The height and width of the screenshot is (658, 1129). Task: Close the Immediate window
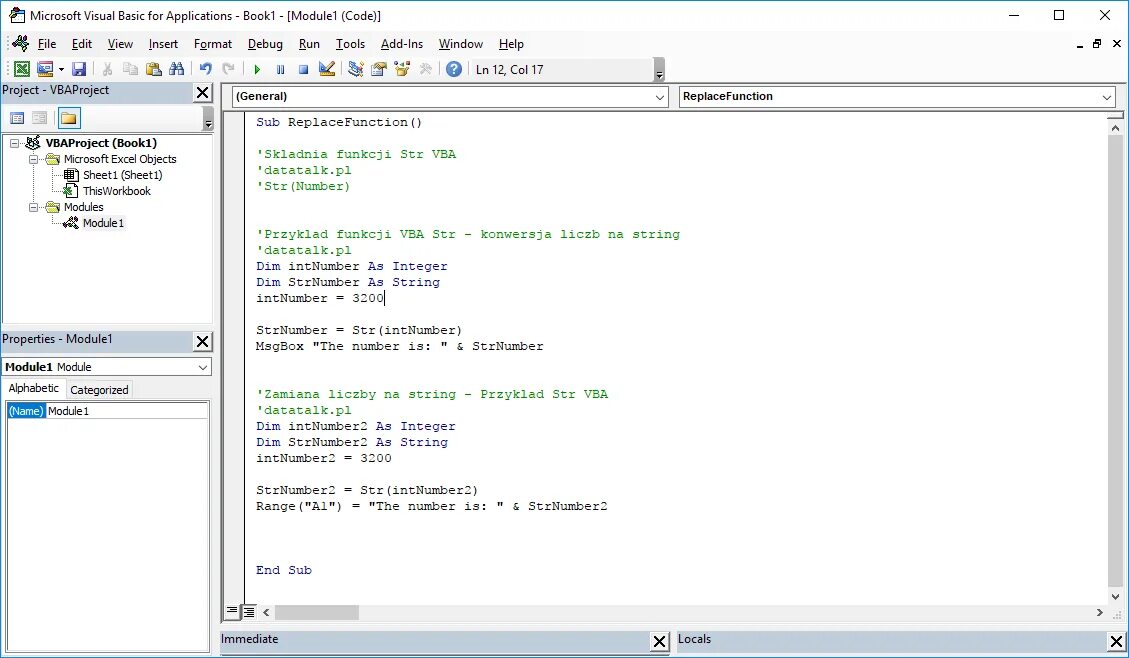point(660,641)
